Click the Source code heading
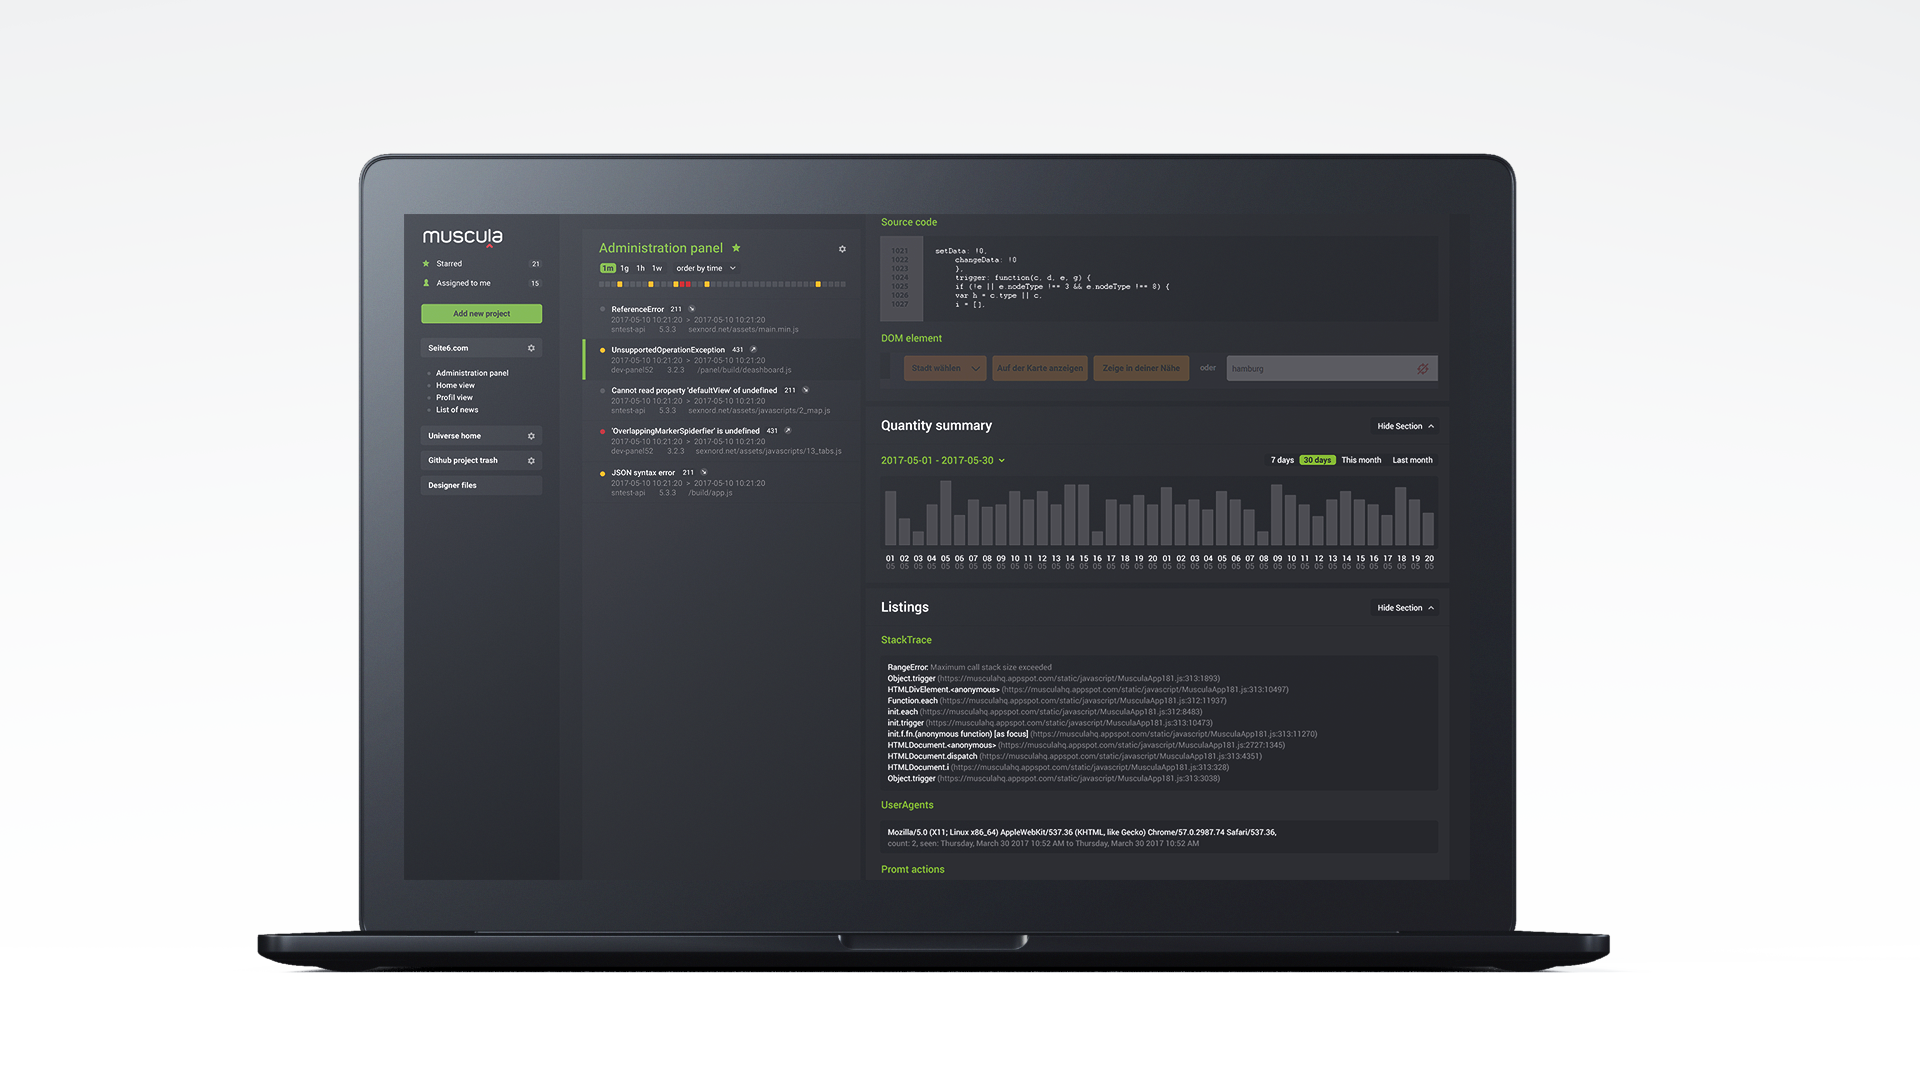This screenshot has height=1080, width=1920. pyautogui.click(x=909, y=222)
